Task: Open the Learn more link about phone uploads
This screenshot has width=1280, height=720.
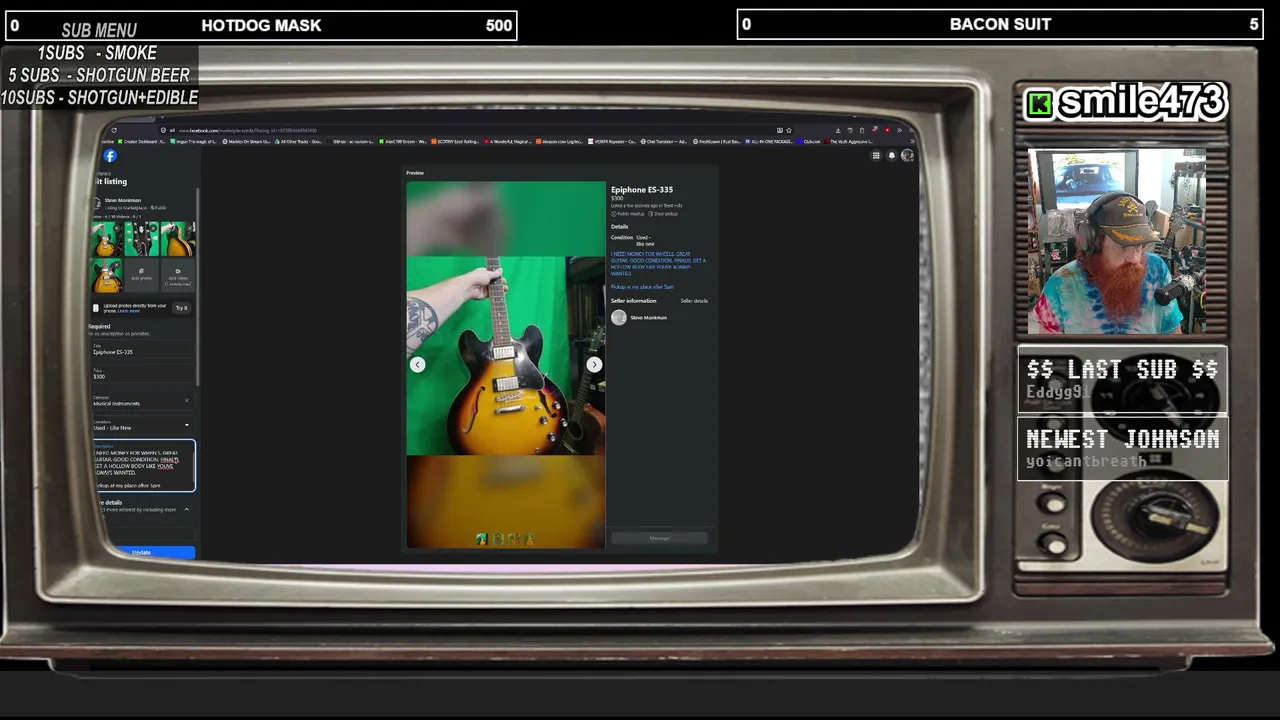Action: coord(129,311)
